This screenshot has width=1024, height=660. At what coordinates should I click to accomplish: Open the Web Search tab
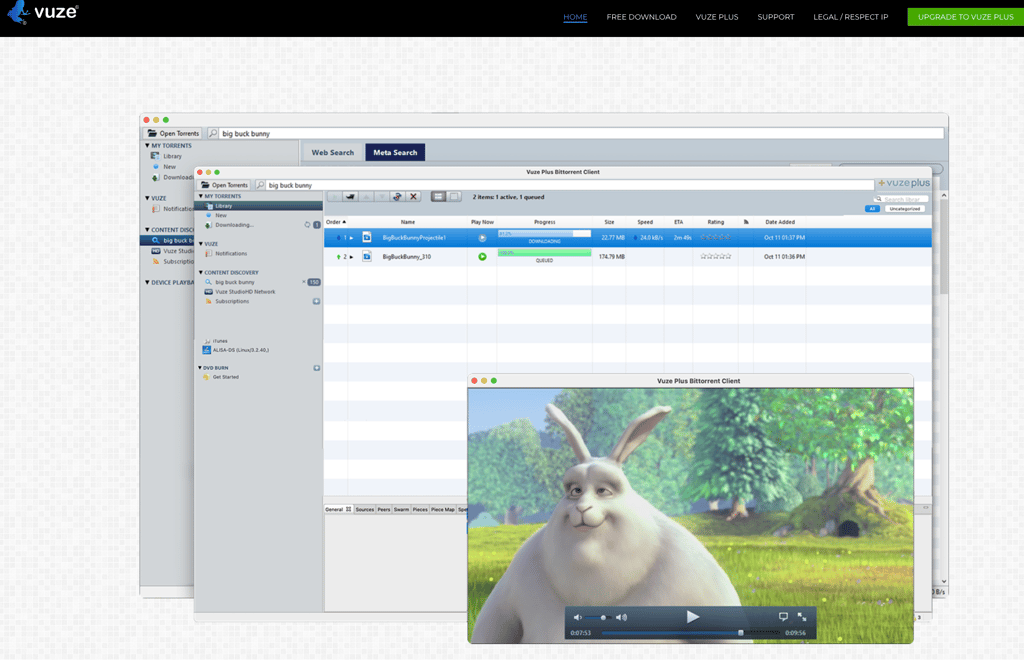coord(332,152)
